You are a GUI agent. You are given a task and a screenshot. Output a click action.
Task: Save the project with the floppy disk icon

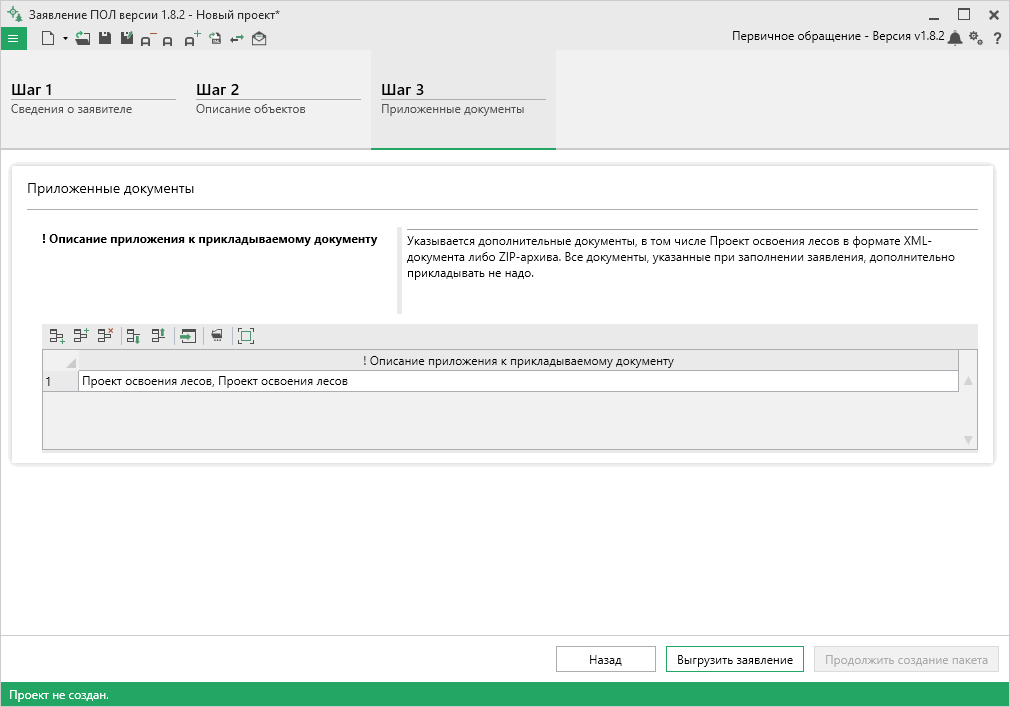[x=104, y=39]
